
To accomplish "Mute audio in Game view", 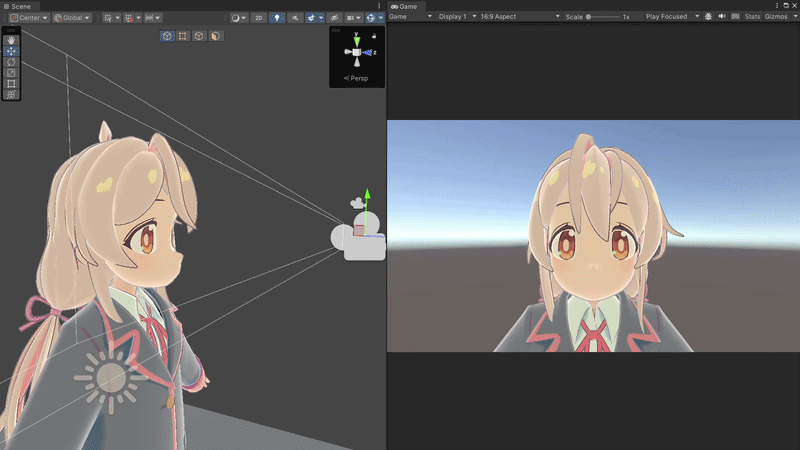I will point(722,16).
